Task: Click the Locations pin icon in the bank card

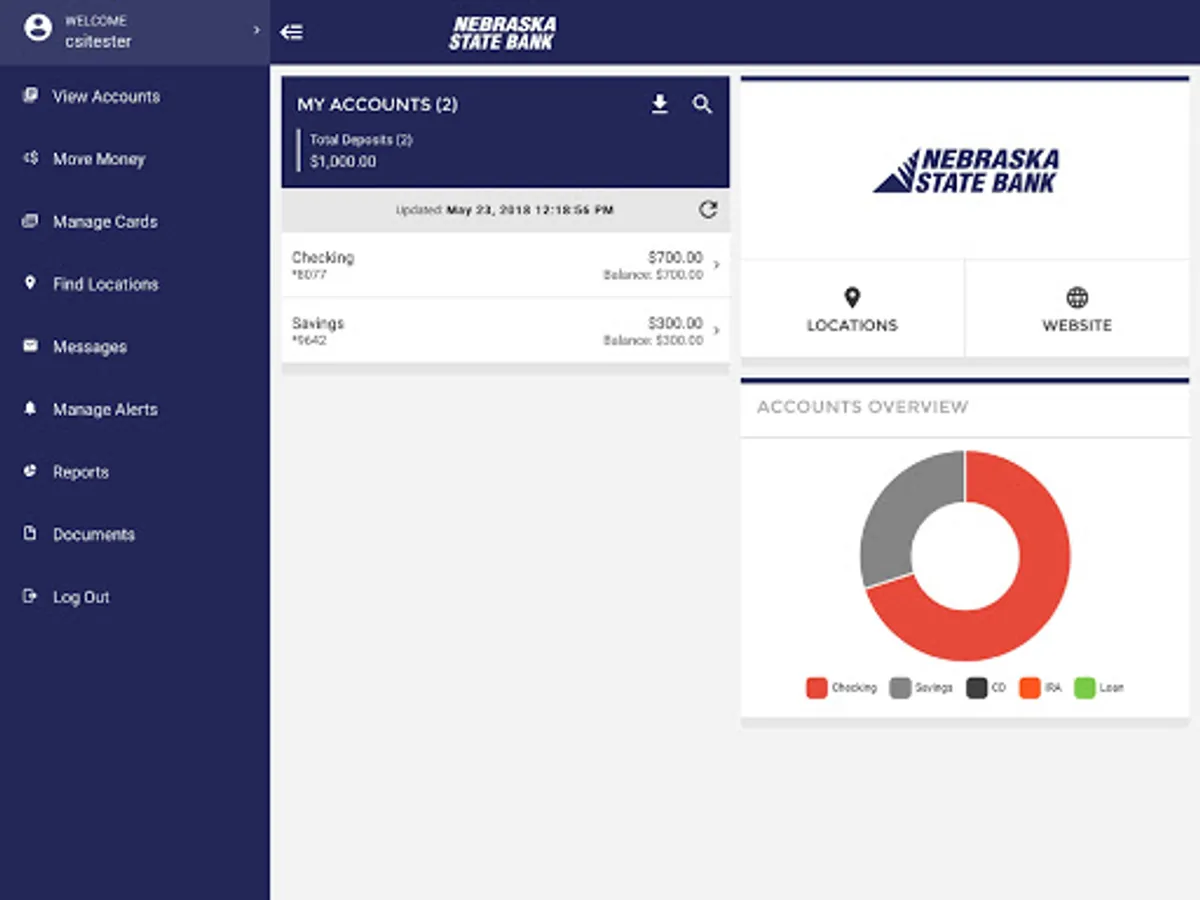Action: 852,297
